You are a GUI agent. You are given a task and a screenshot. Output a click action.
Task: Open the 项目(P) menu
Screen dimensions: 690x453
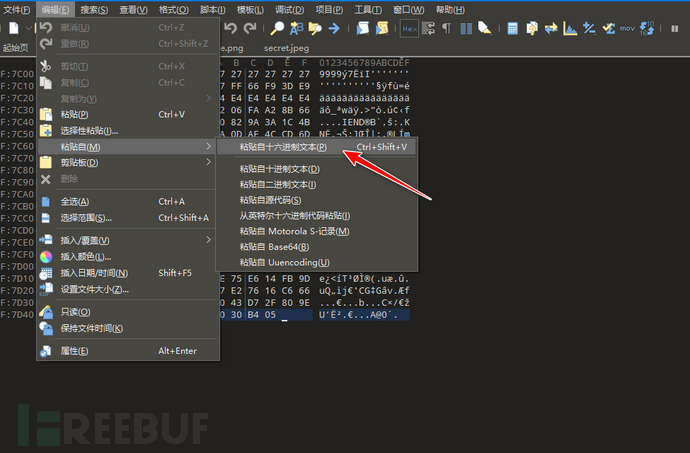pyautogui.click(x=329, y=10)
